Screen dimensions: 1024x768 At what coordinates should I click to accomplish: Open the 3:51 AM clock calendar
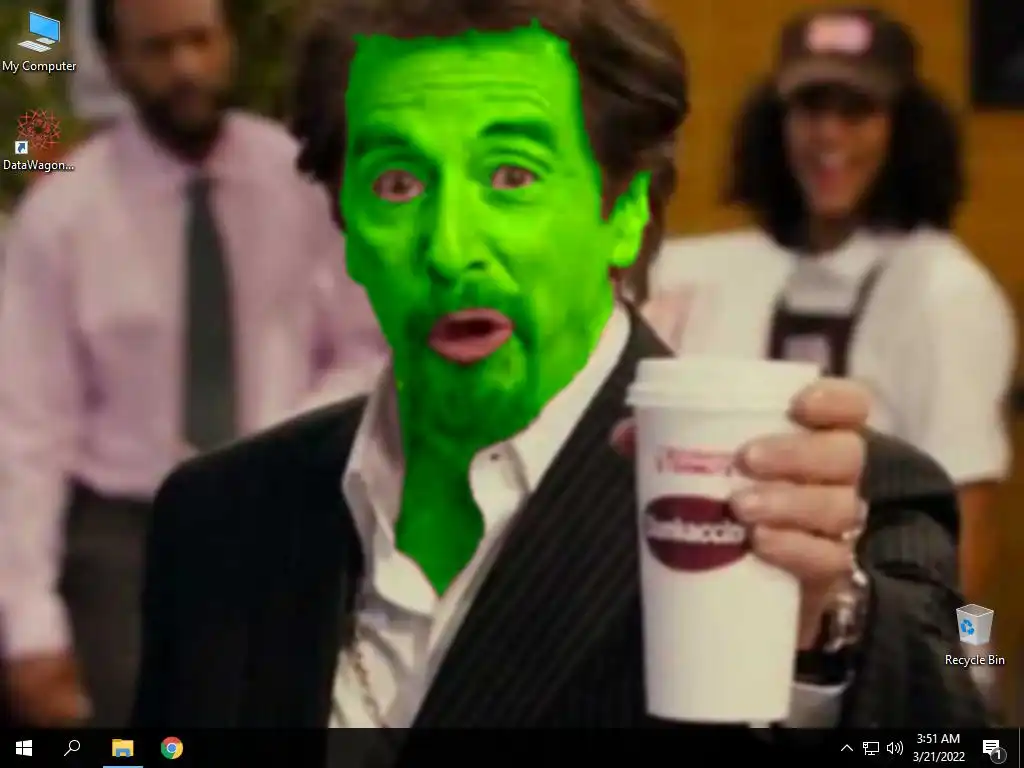click(938, 748)
